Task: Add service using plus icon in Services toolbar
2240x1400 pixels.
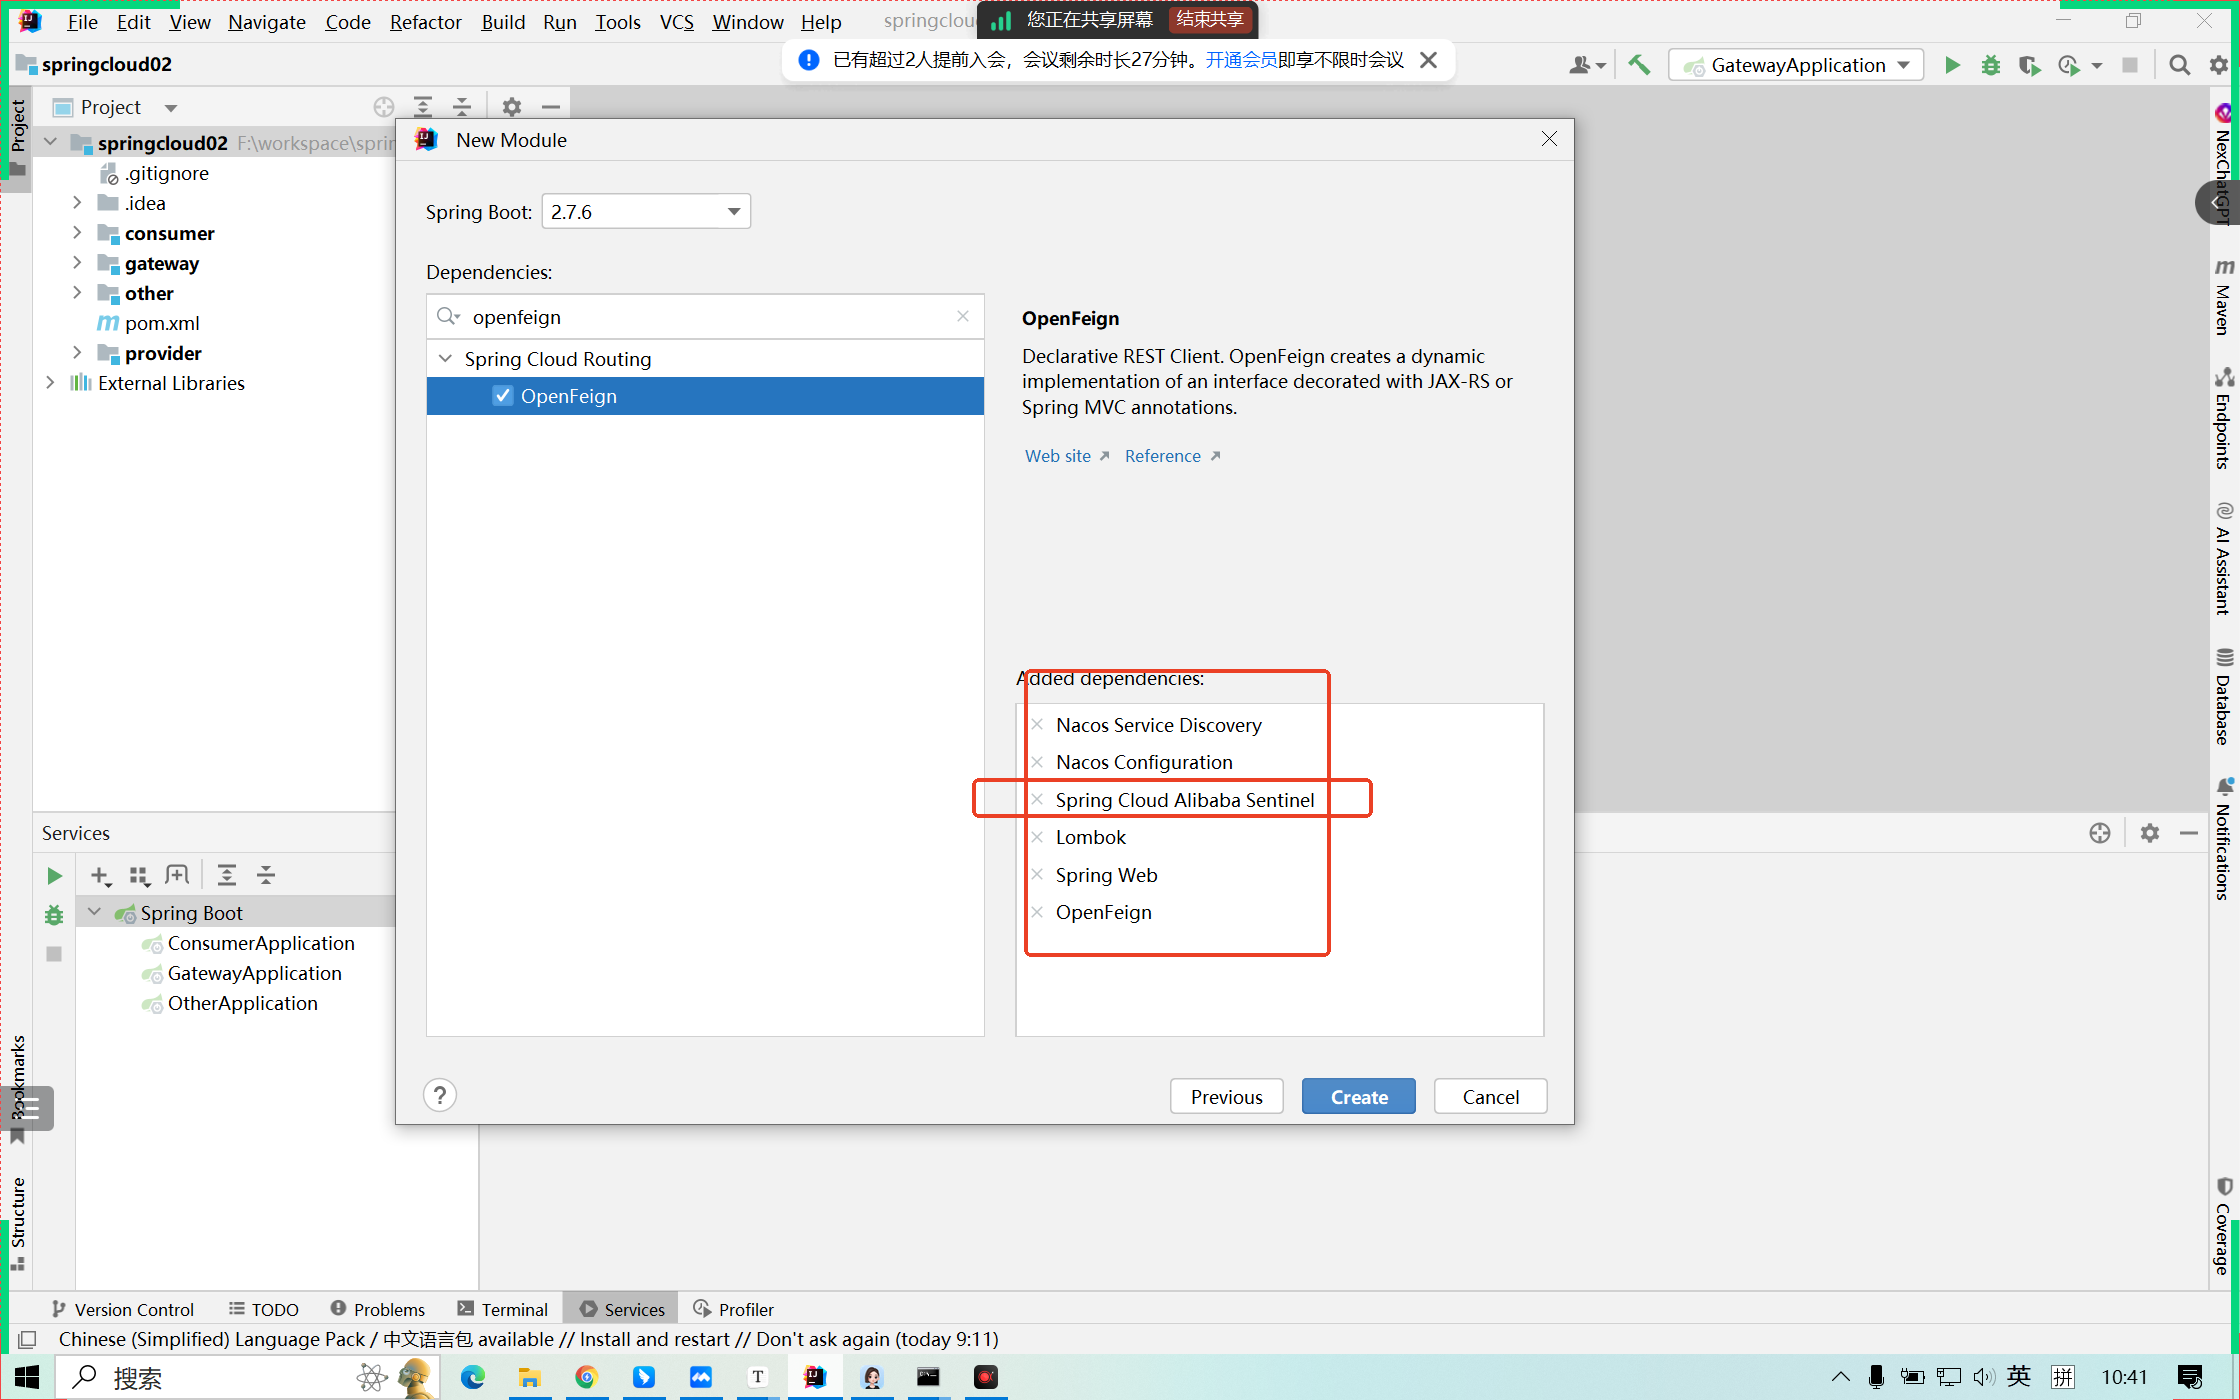Action: click(100, 876)
